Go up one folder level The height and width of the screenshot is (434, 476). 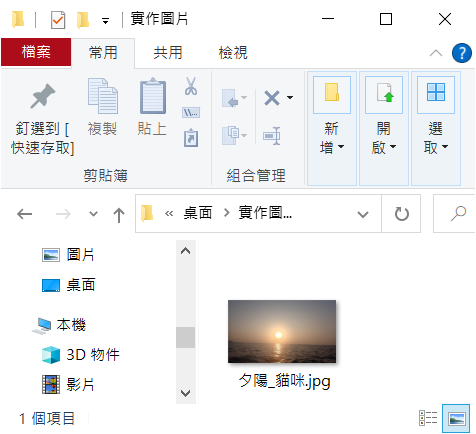(x=119, y=214)
